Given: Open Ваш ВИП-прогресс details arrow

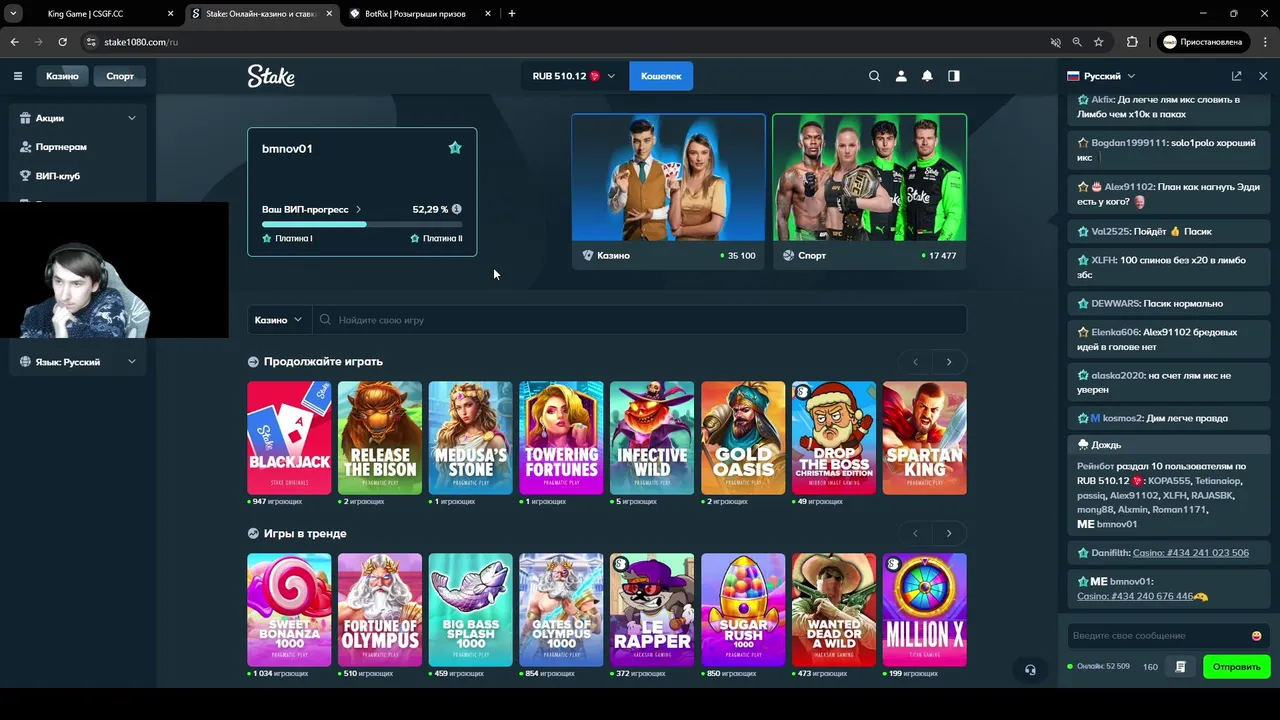Looking at the screenshot, I should [359, 210].
